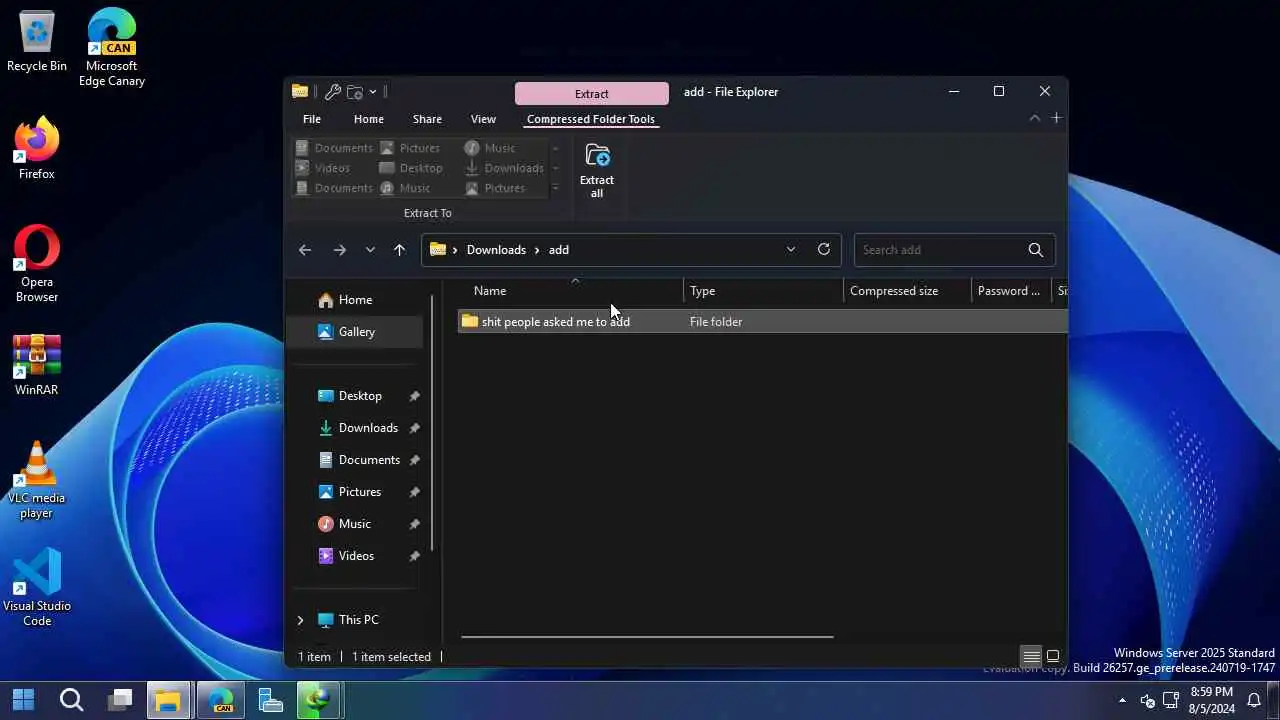Click the Downloads breadcrumb in address bar

point(496,250)
